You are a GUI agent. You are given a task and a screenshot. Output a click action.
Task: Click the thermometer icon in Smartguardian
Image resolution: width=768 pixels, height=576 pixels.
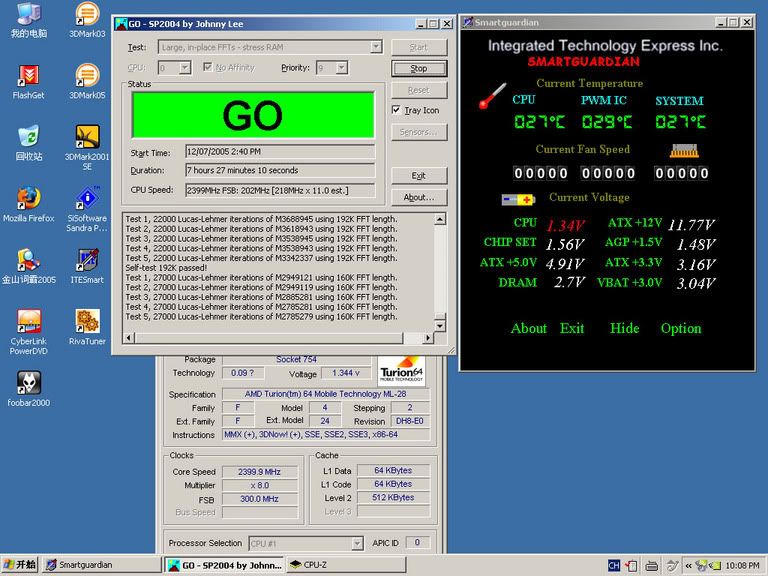[492, 96]
